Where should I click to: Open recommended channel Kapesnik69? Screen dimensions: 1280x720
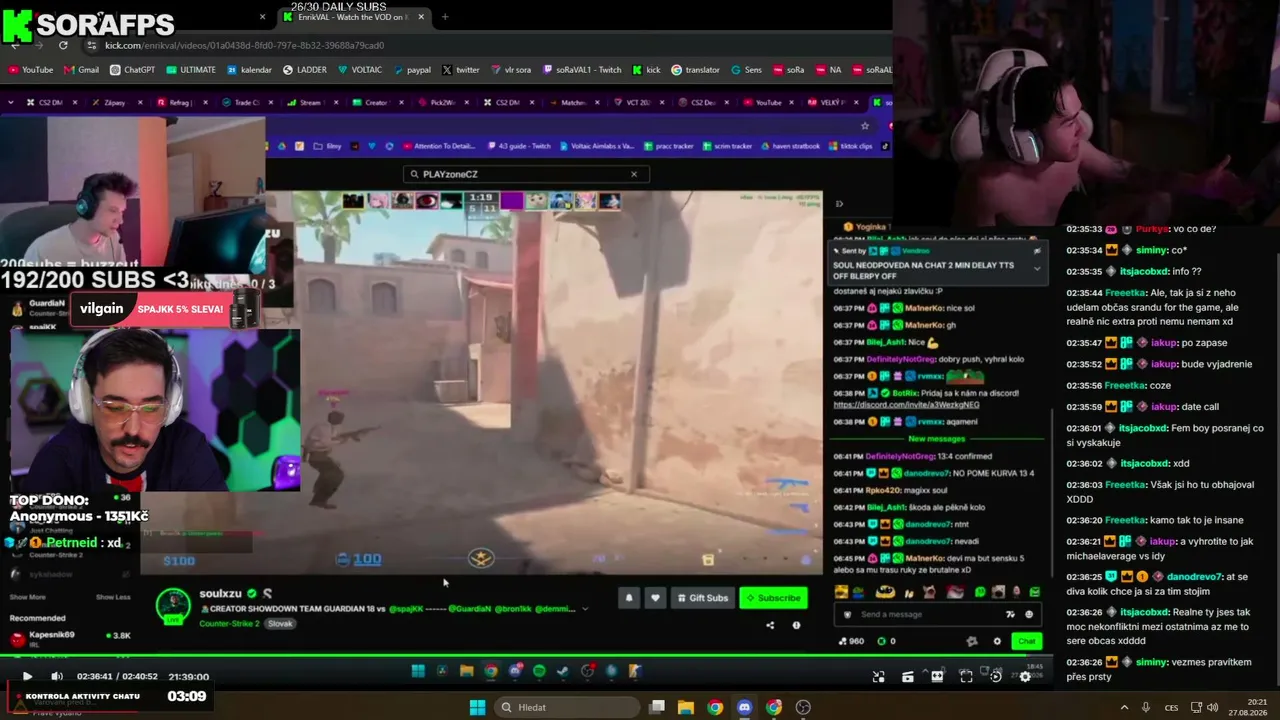pyautogui.click(x=70, y=638)
